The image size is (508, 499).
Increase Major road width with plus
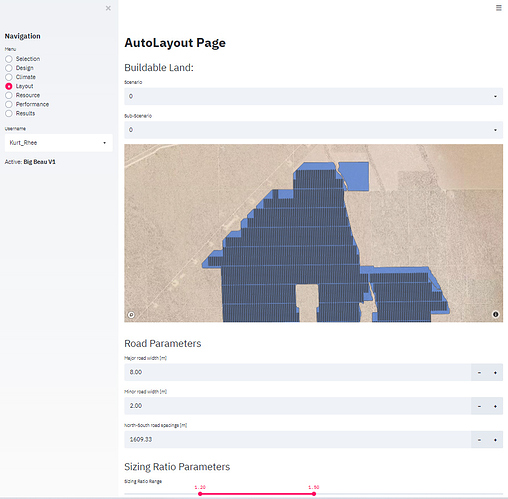point(495,372)
